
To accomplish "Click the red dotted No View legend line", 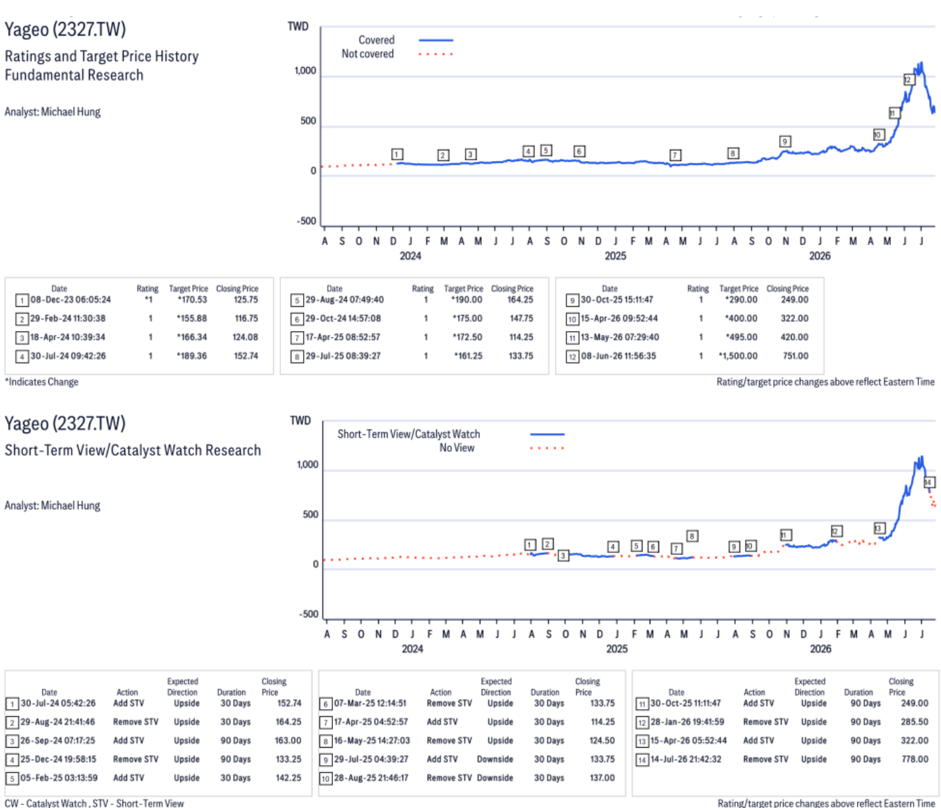I will [547, 448].
